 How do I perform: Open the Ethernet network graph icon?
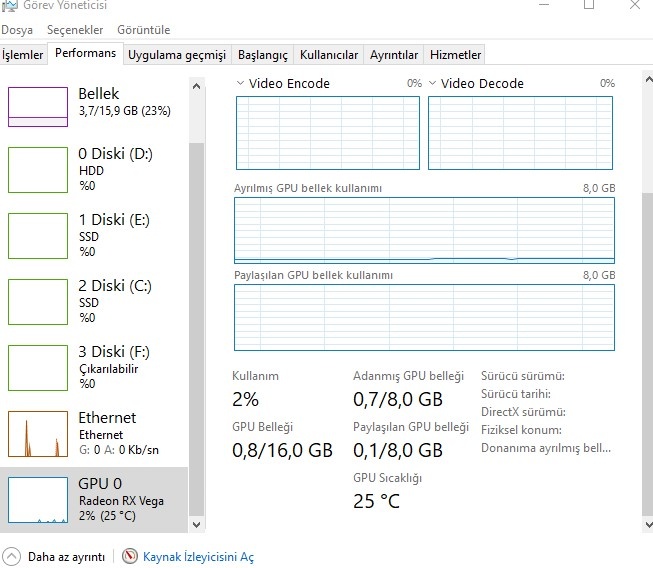[38, 432]
